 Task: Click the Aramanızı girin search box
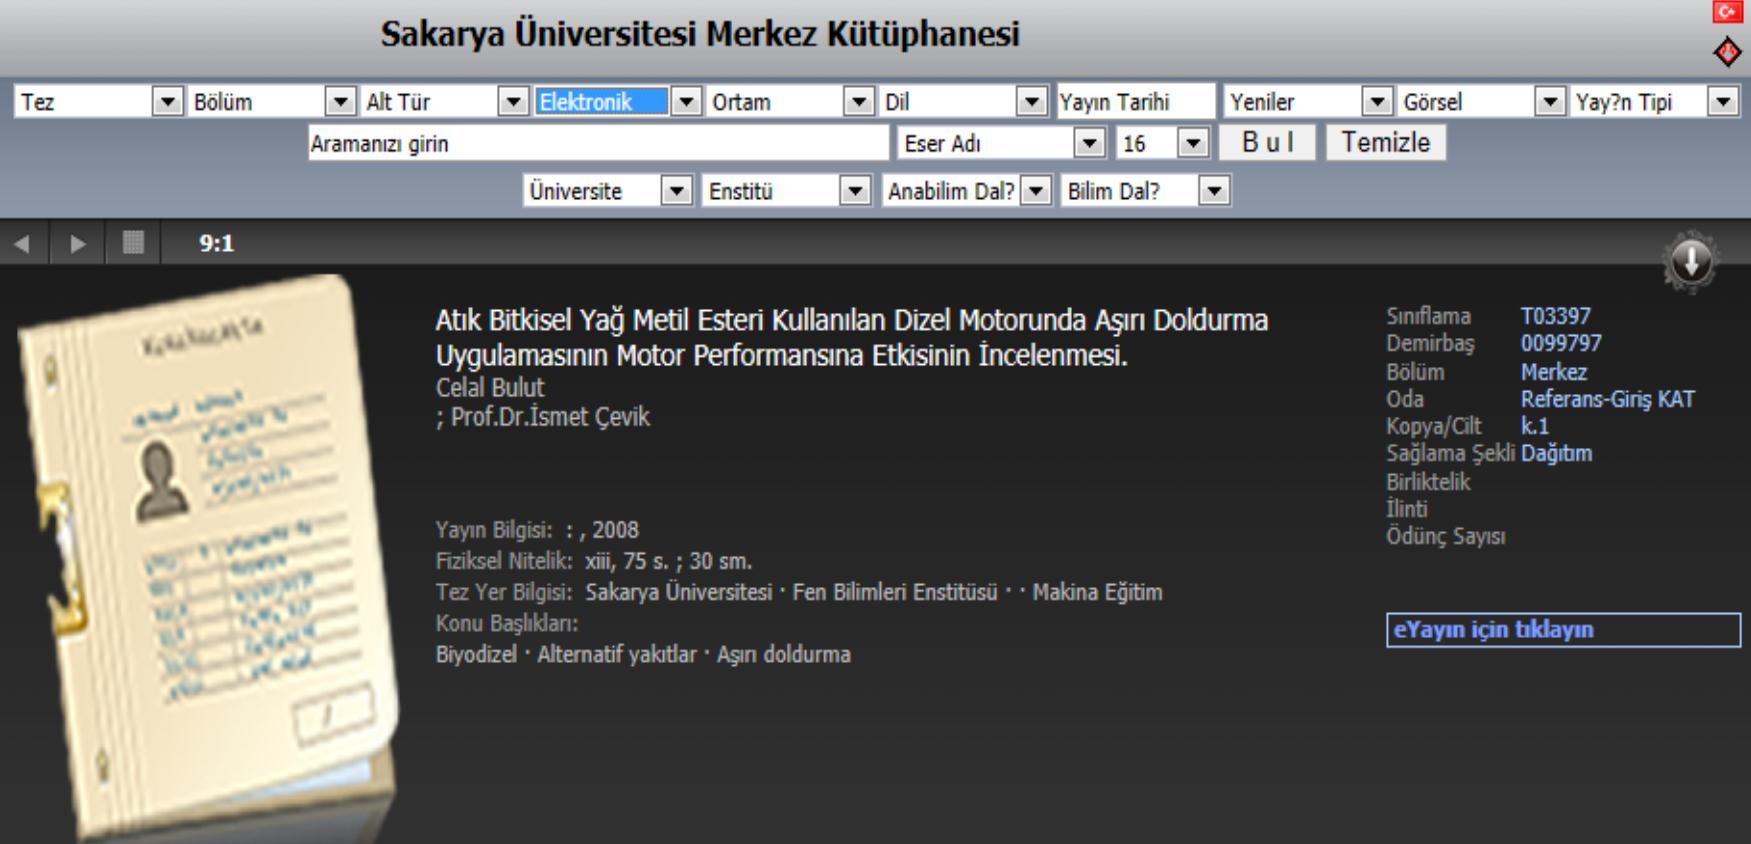598,143
